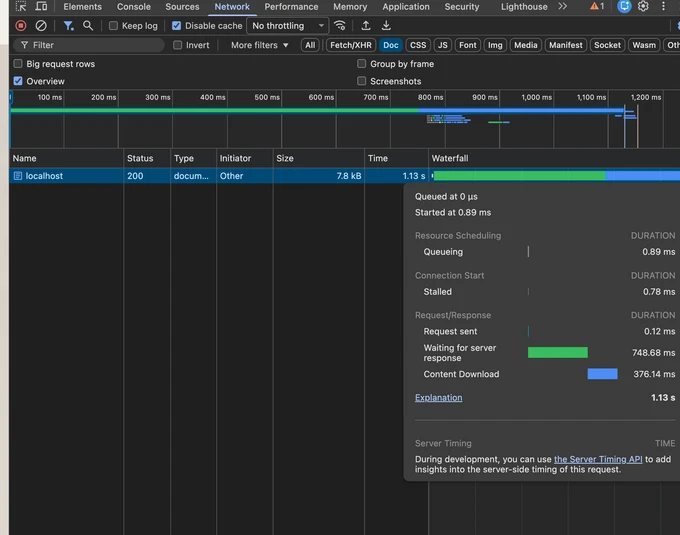
Task: Uncheck the Disable cache checkbox
Action: pyautogui.click(x=177, y=26)
